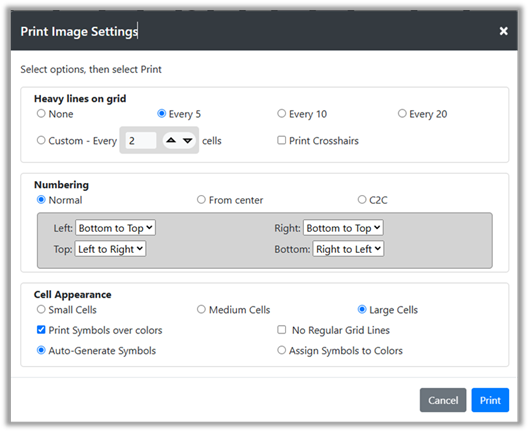Click the Print button
This screenshot has width=529, height=432.
[490, 400]
